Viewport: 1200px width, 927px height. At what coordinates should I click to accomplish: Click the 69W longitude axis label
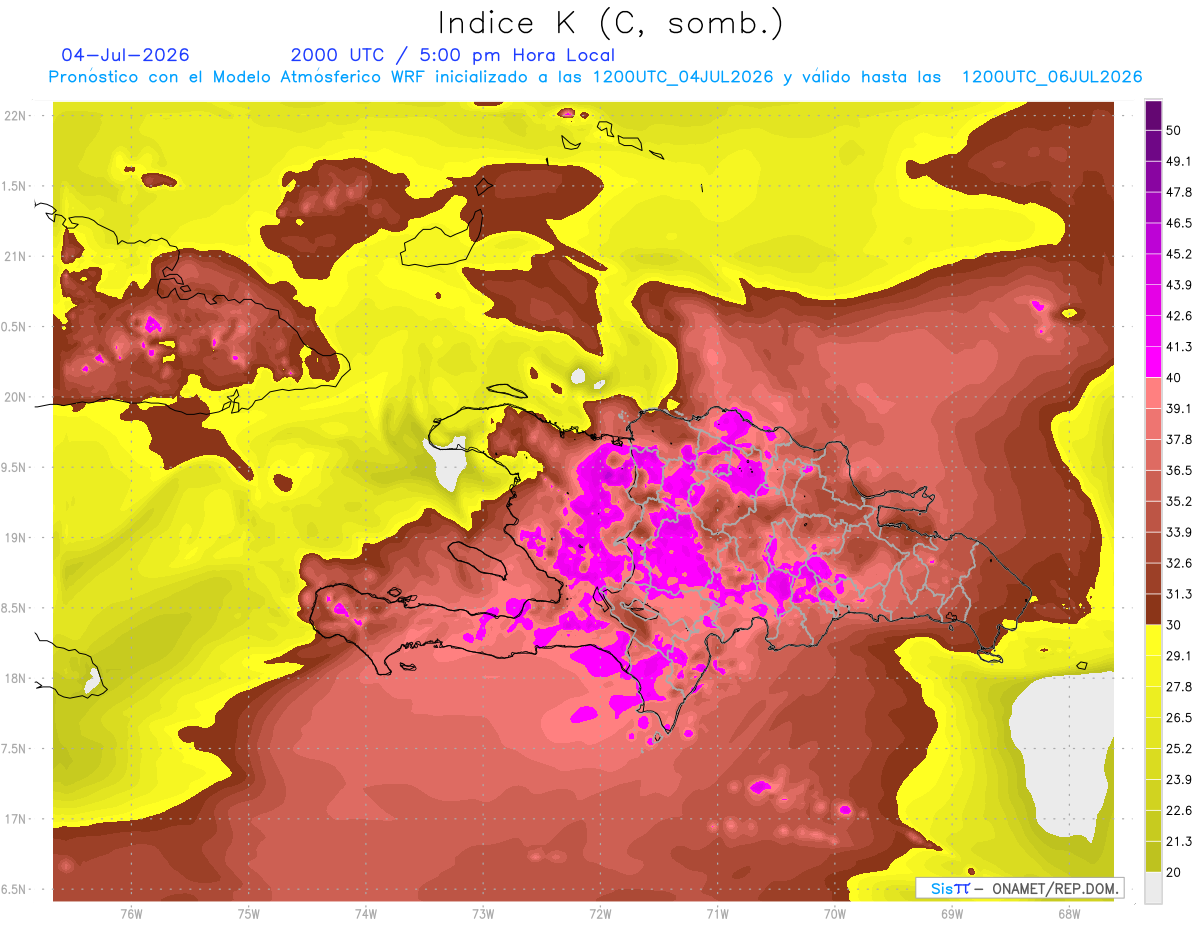pos(952,914)
